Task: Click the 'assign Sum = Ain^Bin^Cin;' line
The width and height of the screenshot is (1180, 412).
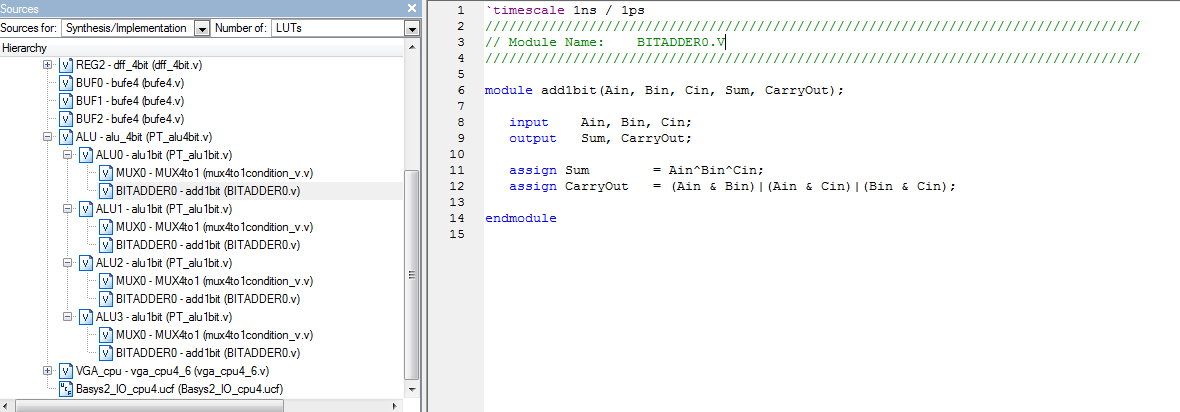Action: pyautogui.click(x=637, y=170)
